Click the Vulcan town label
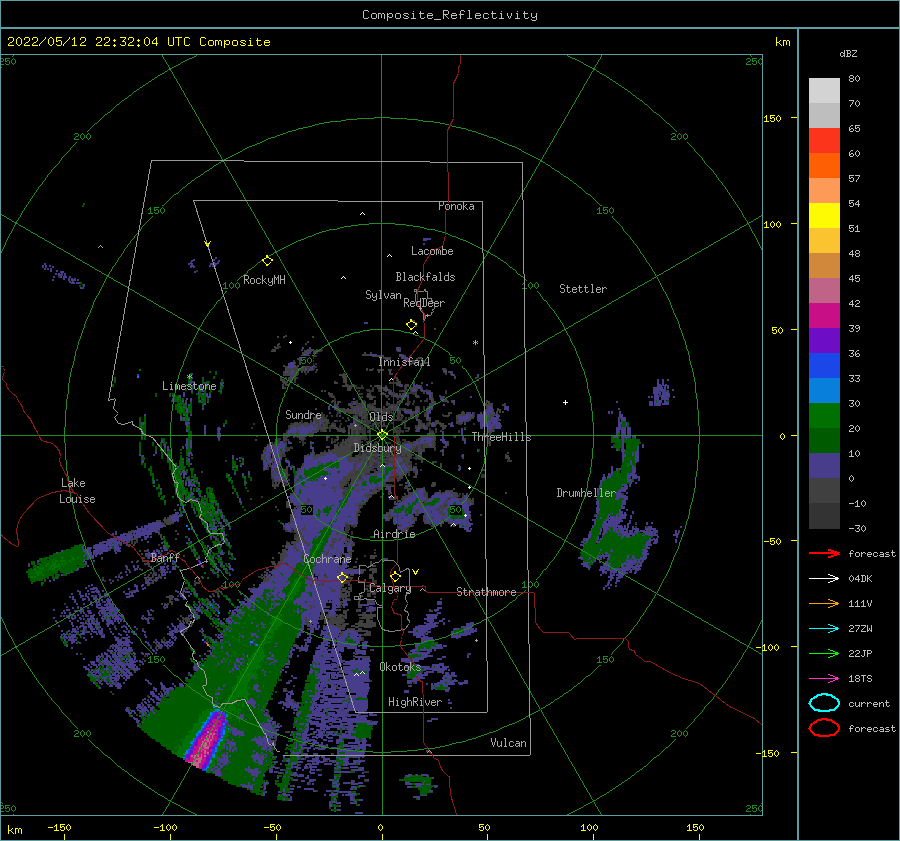This screenshot has height=841, width=900. [509, 743]
